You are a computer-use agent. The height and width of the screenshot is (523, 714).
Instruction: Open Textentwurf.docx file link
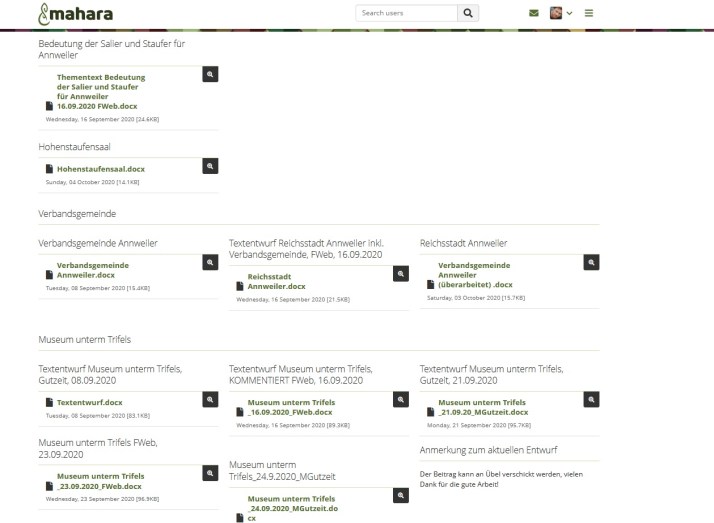tap(89, 402)
